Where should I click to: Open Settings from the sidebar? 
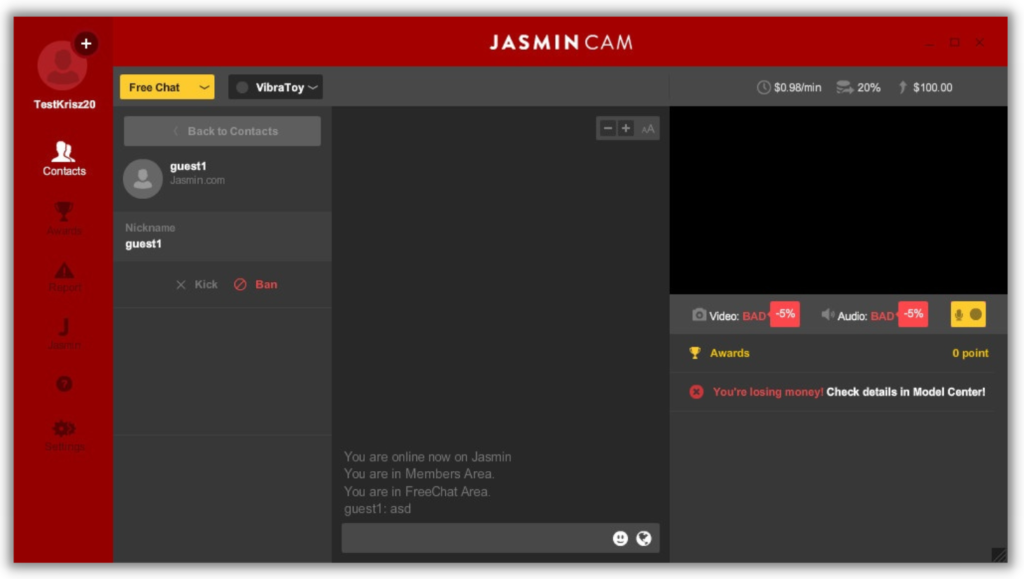(64, 435)
